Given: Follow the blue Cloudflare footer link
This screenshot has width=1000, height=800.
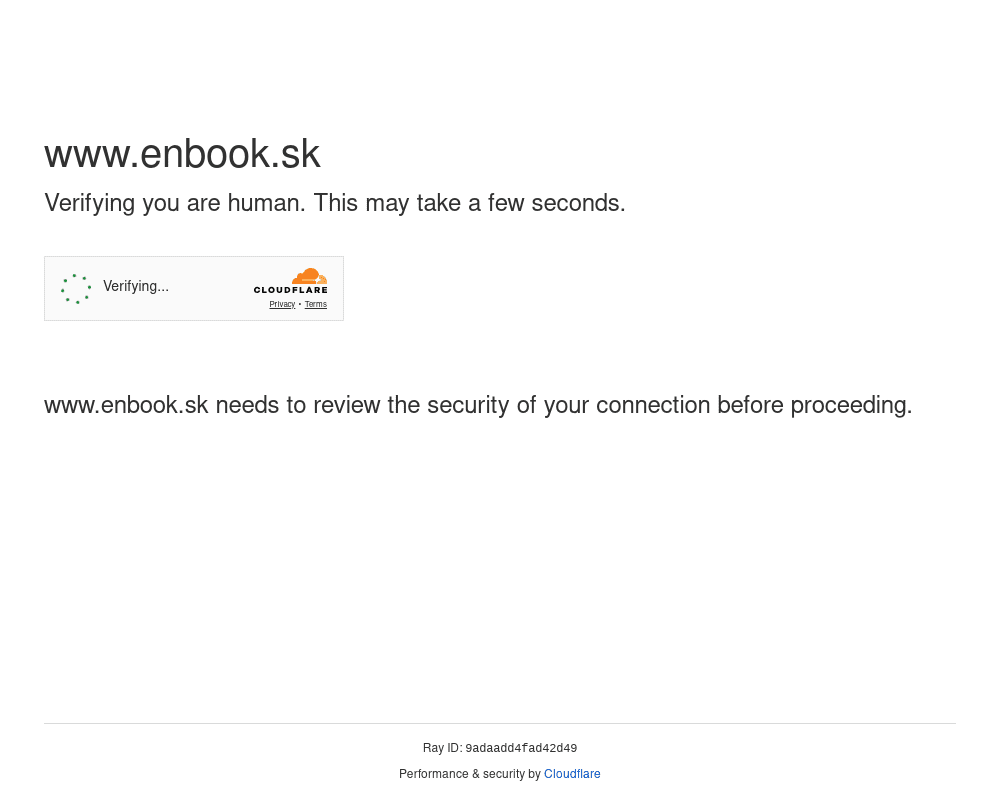Looking at the screenshot, I should click(x=572, y=774).
